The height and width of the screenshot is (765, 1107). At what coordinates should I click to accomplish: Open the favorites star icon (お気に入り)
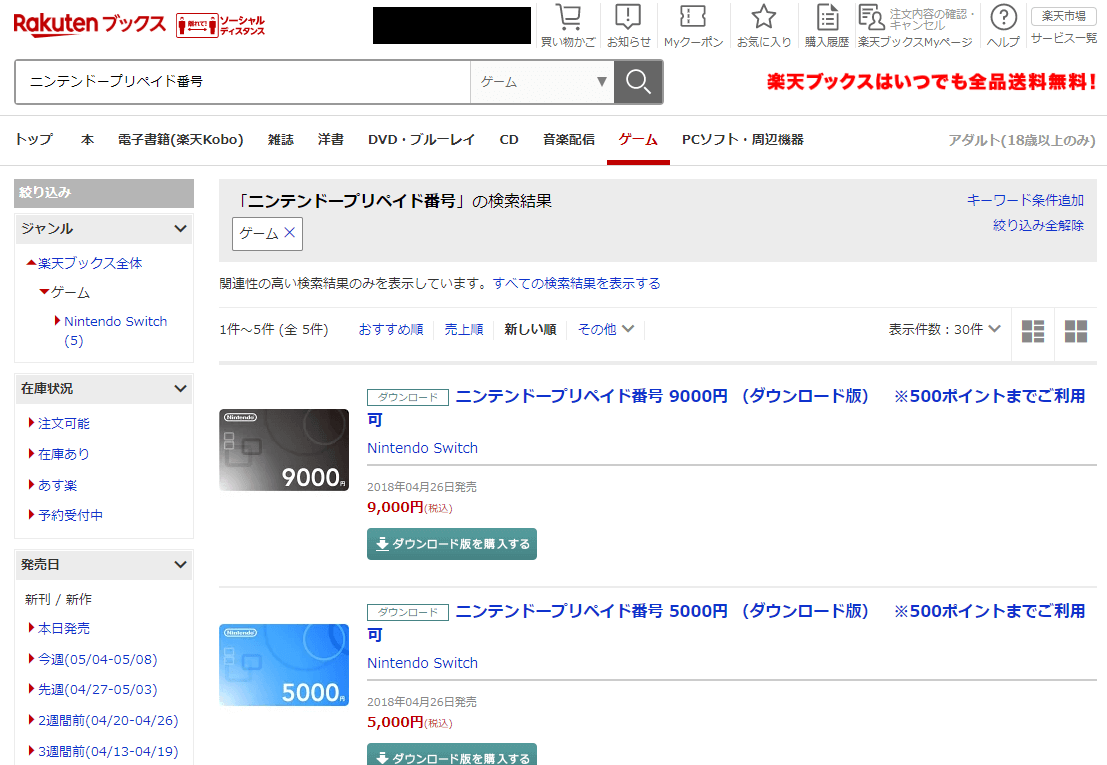click(764, 26)
